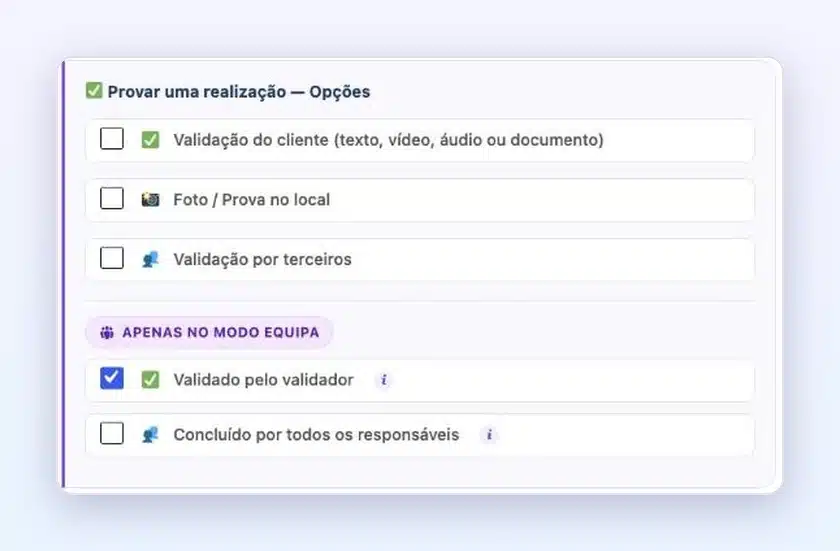Click the Provar uma realização — Opções heading
Screen dimensions: 840x551
point(239,92)
